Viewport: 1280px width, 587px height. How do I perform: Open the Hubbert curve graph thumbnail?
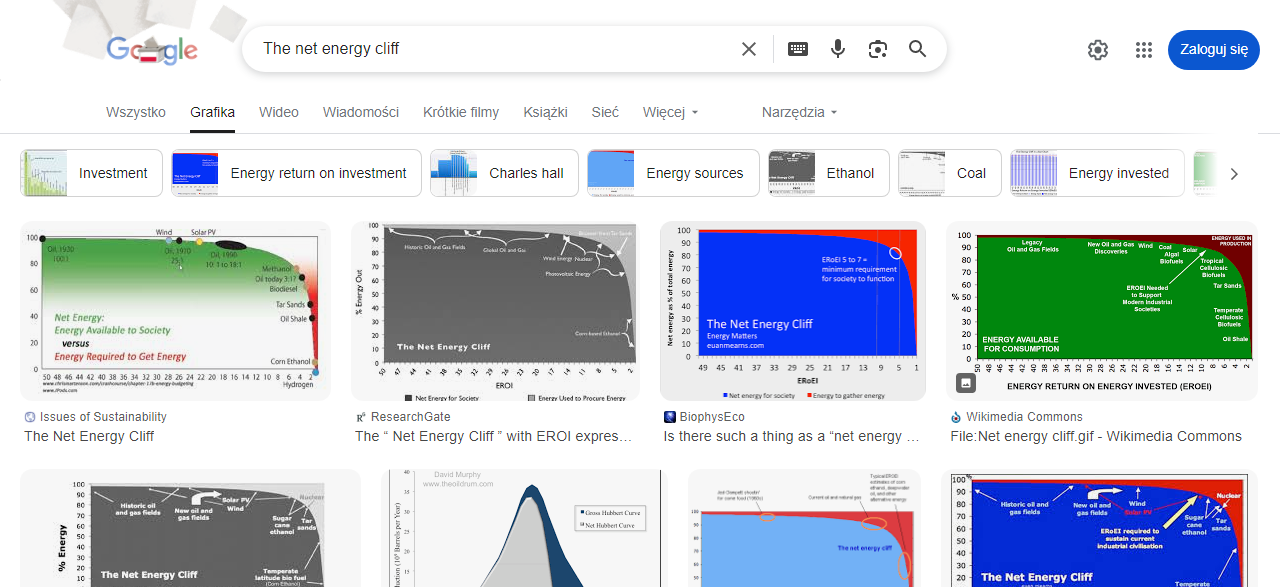pos(525,528)
